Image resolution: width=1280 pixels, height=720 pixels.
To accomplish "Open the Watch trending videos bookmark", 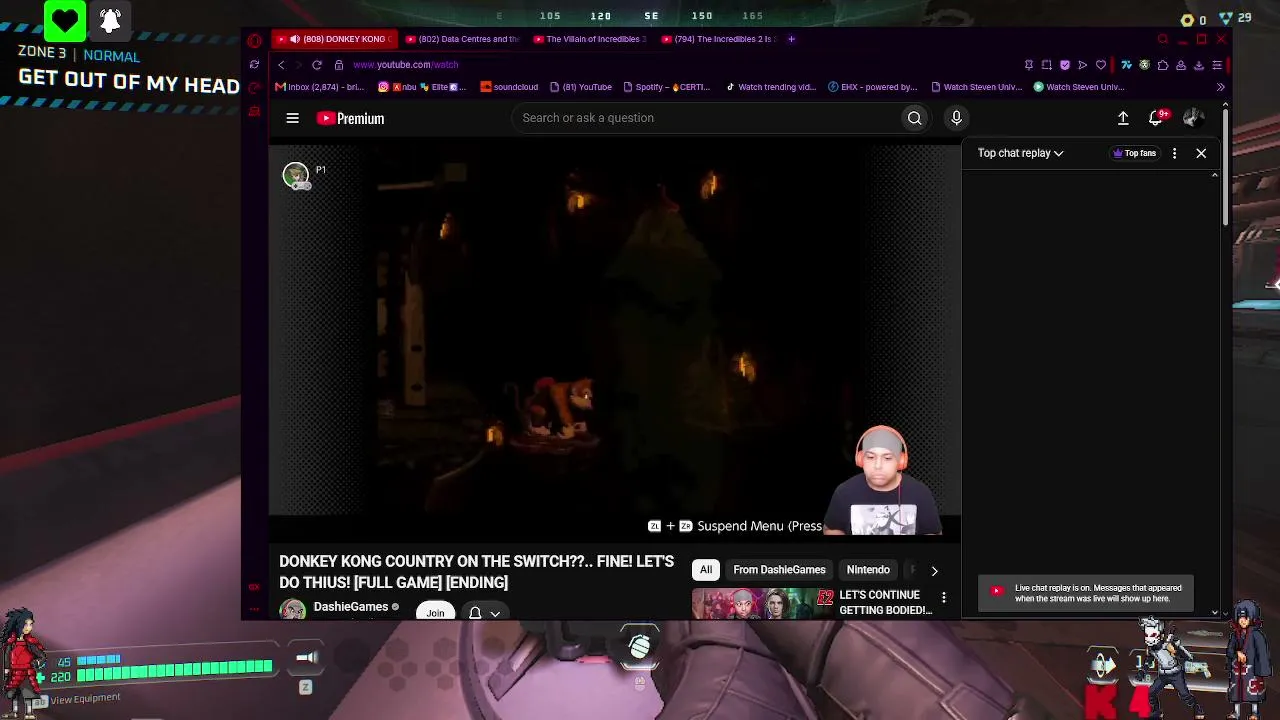I will 771,87.
